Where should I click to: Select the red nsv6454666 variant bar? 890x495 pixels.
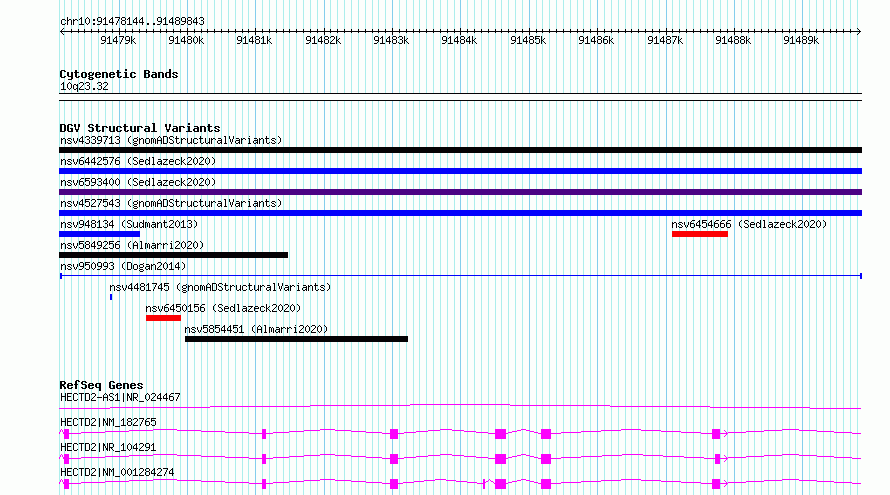[699, 235]
